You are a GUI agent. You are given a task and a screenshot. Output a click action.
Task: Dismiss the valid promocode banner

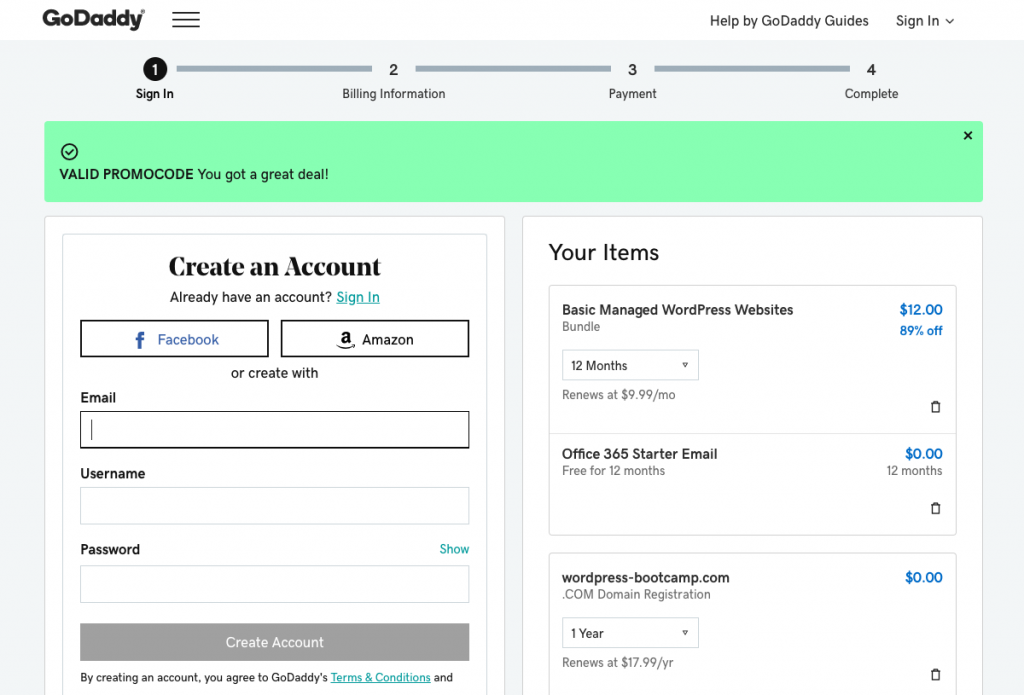968,135
